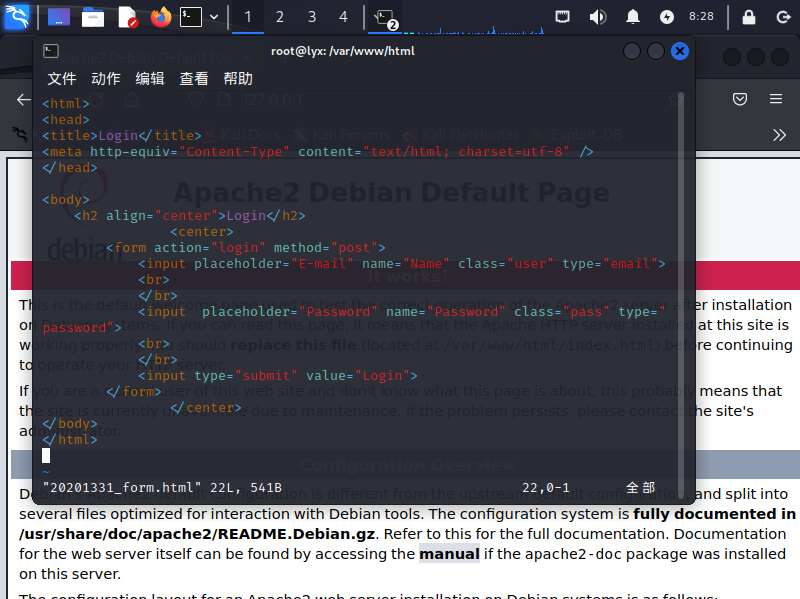Click the manual link on Apache page
The image size is (800, 599).
click(x=449, y=553)
